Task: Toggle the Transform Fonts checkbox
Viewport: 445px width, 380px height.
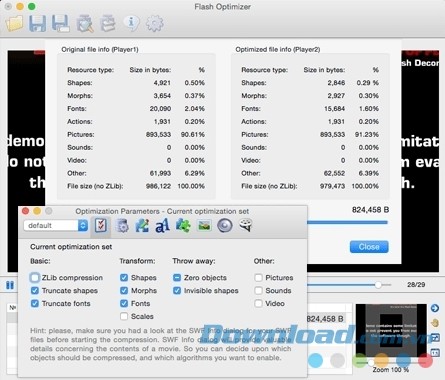Action: [124, 304]
